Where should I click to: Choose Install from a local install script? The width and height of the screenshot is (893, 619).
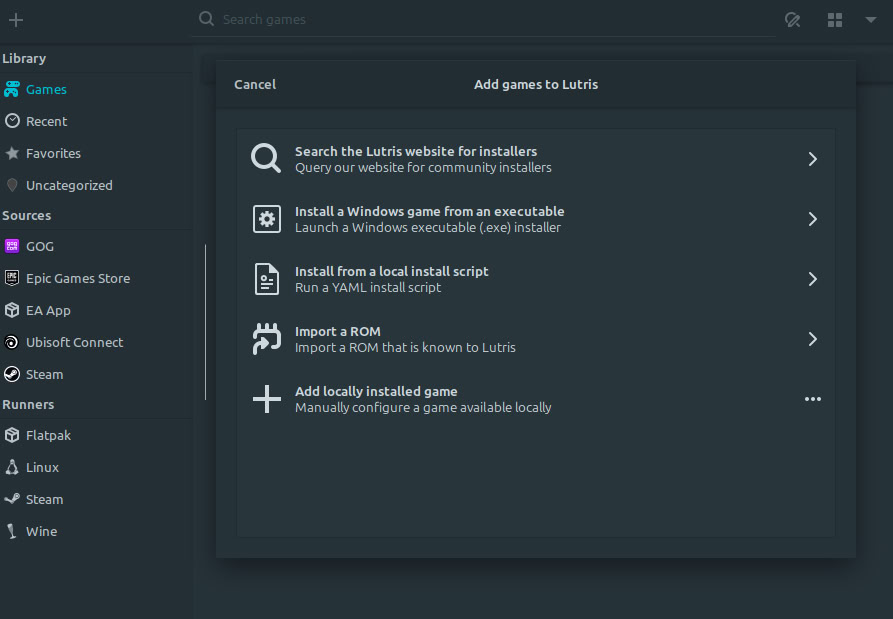[536, 279]
